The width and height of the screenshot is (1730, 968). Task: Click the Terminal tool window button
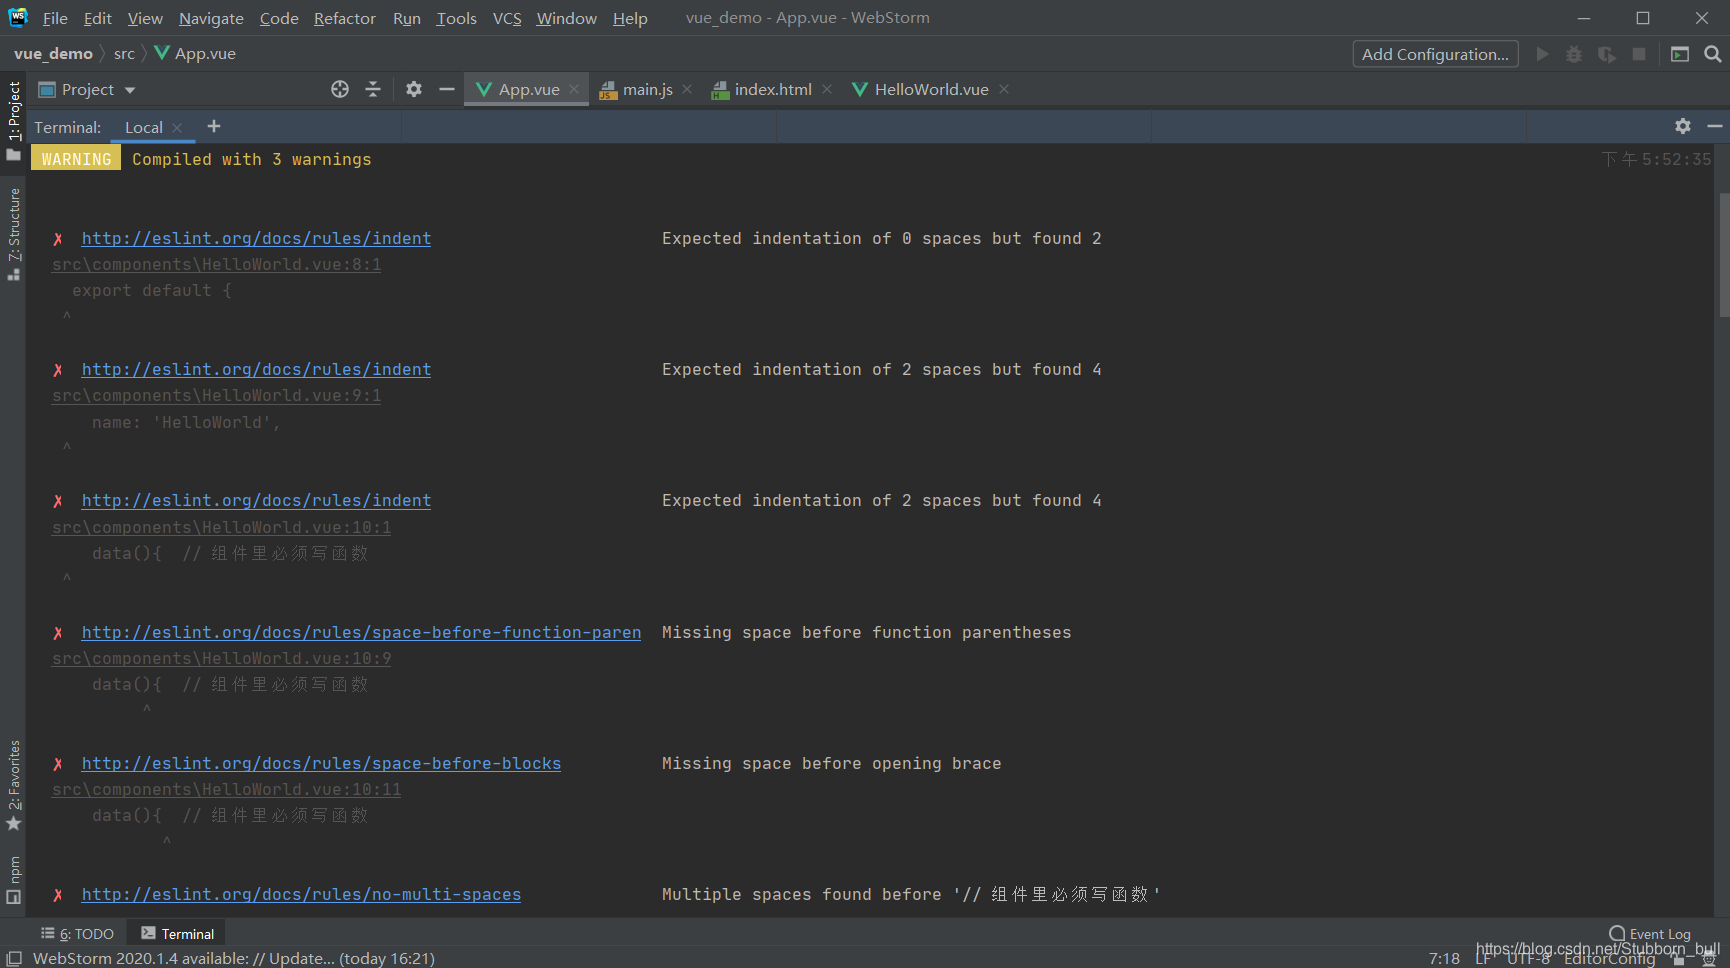pyautogui.click(x=178, y=934)
